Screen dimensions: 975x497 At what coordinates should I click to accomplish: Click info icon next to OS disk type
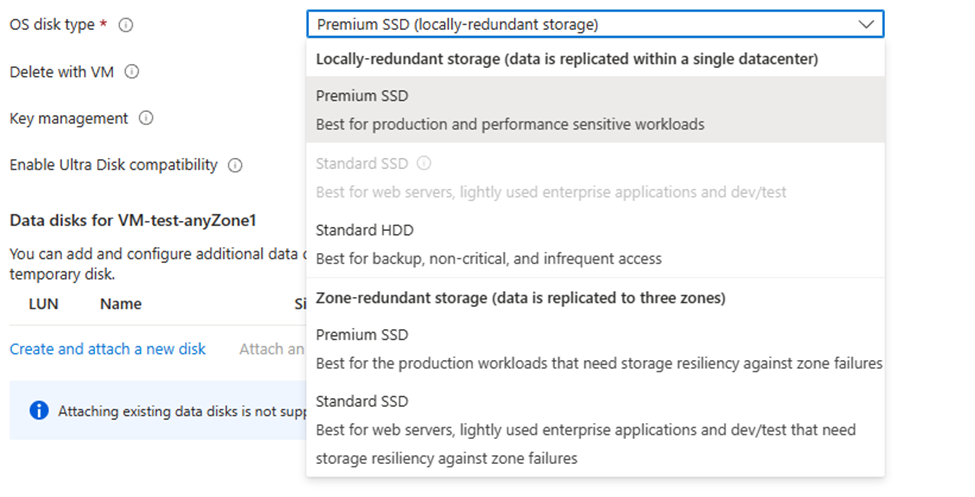click(x=126, y=25)
